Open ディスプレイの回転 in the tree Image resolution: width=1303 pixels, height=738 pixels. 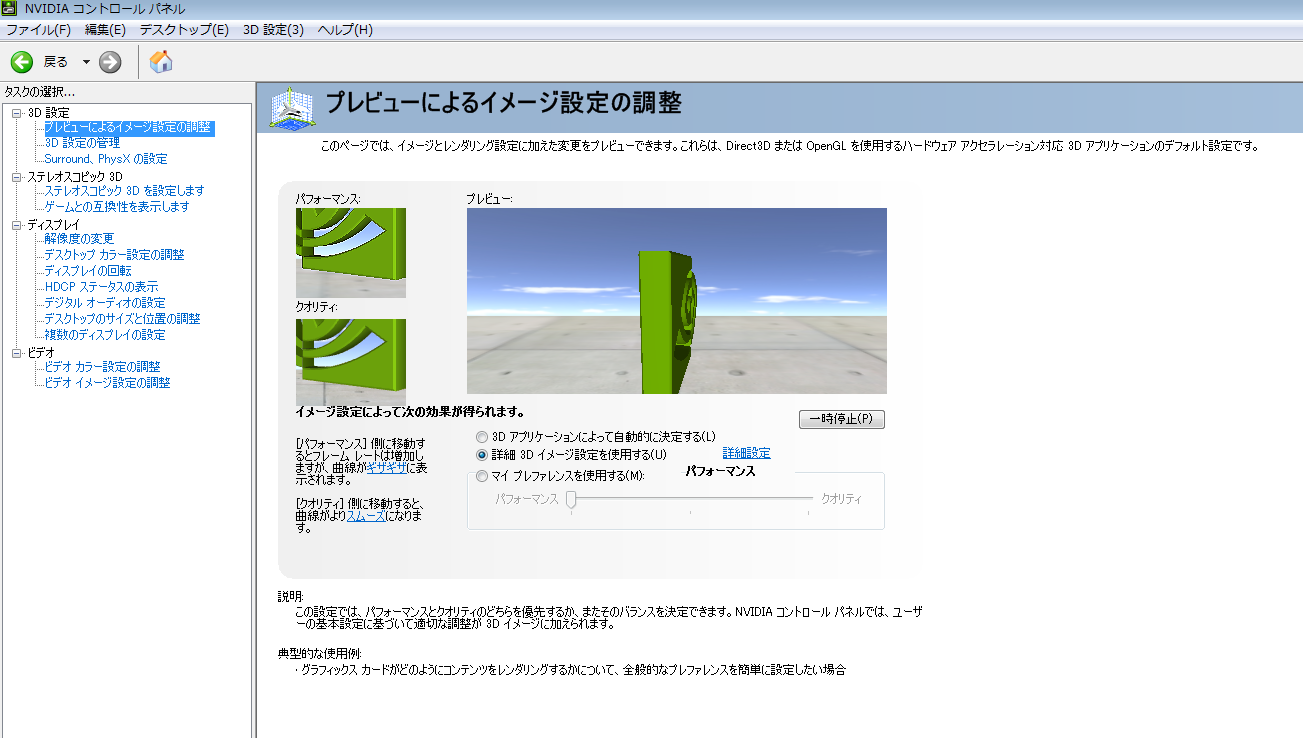(87, 271)
